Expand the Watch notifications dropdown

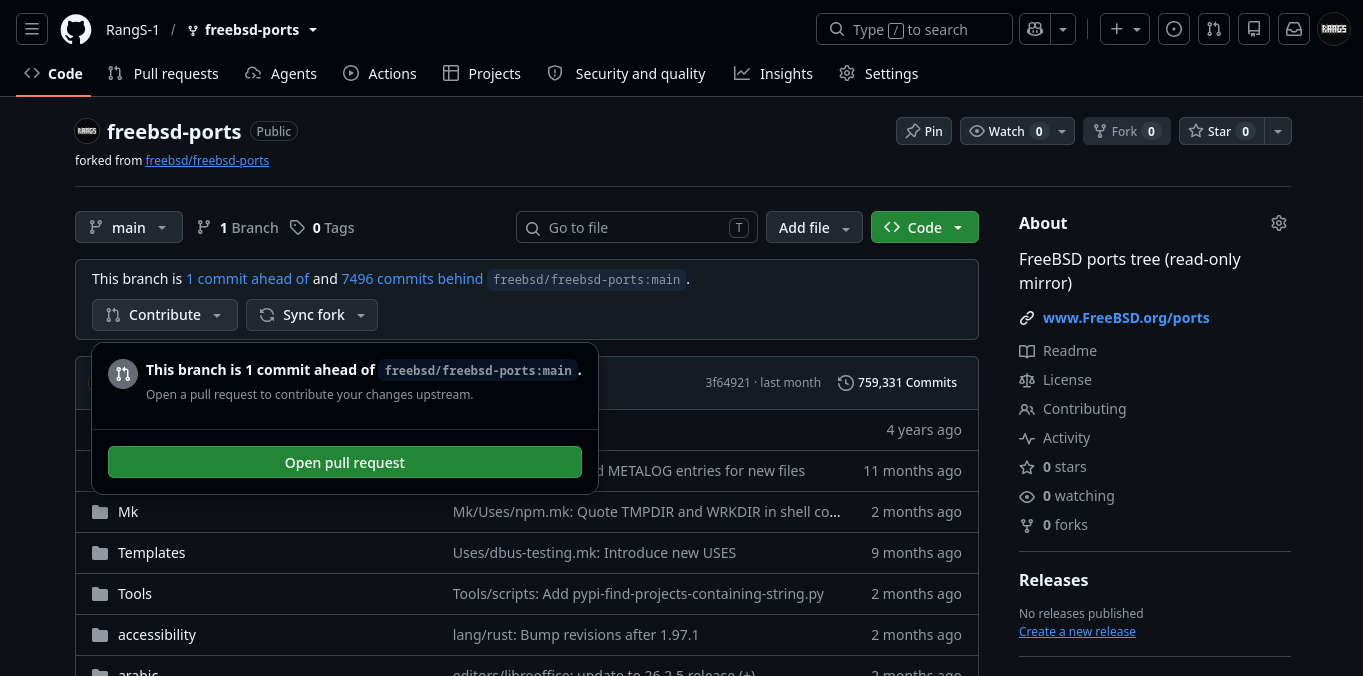1064,131
